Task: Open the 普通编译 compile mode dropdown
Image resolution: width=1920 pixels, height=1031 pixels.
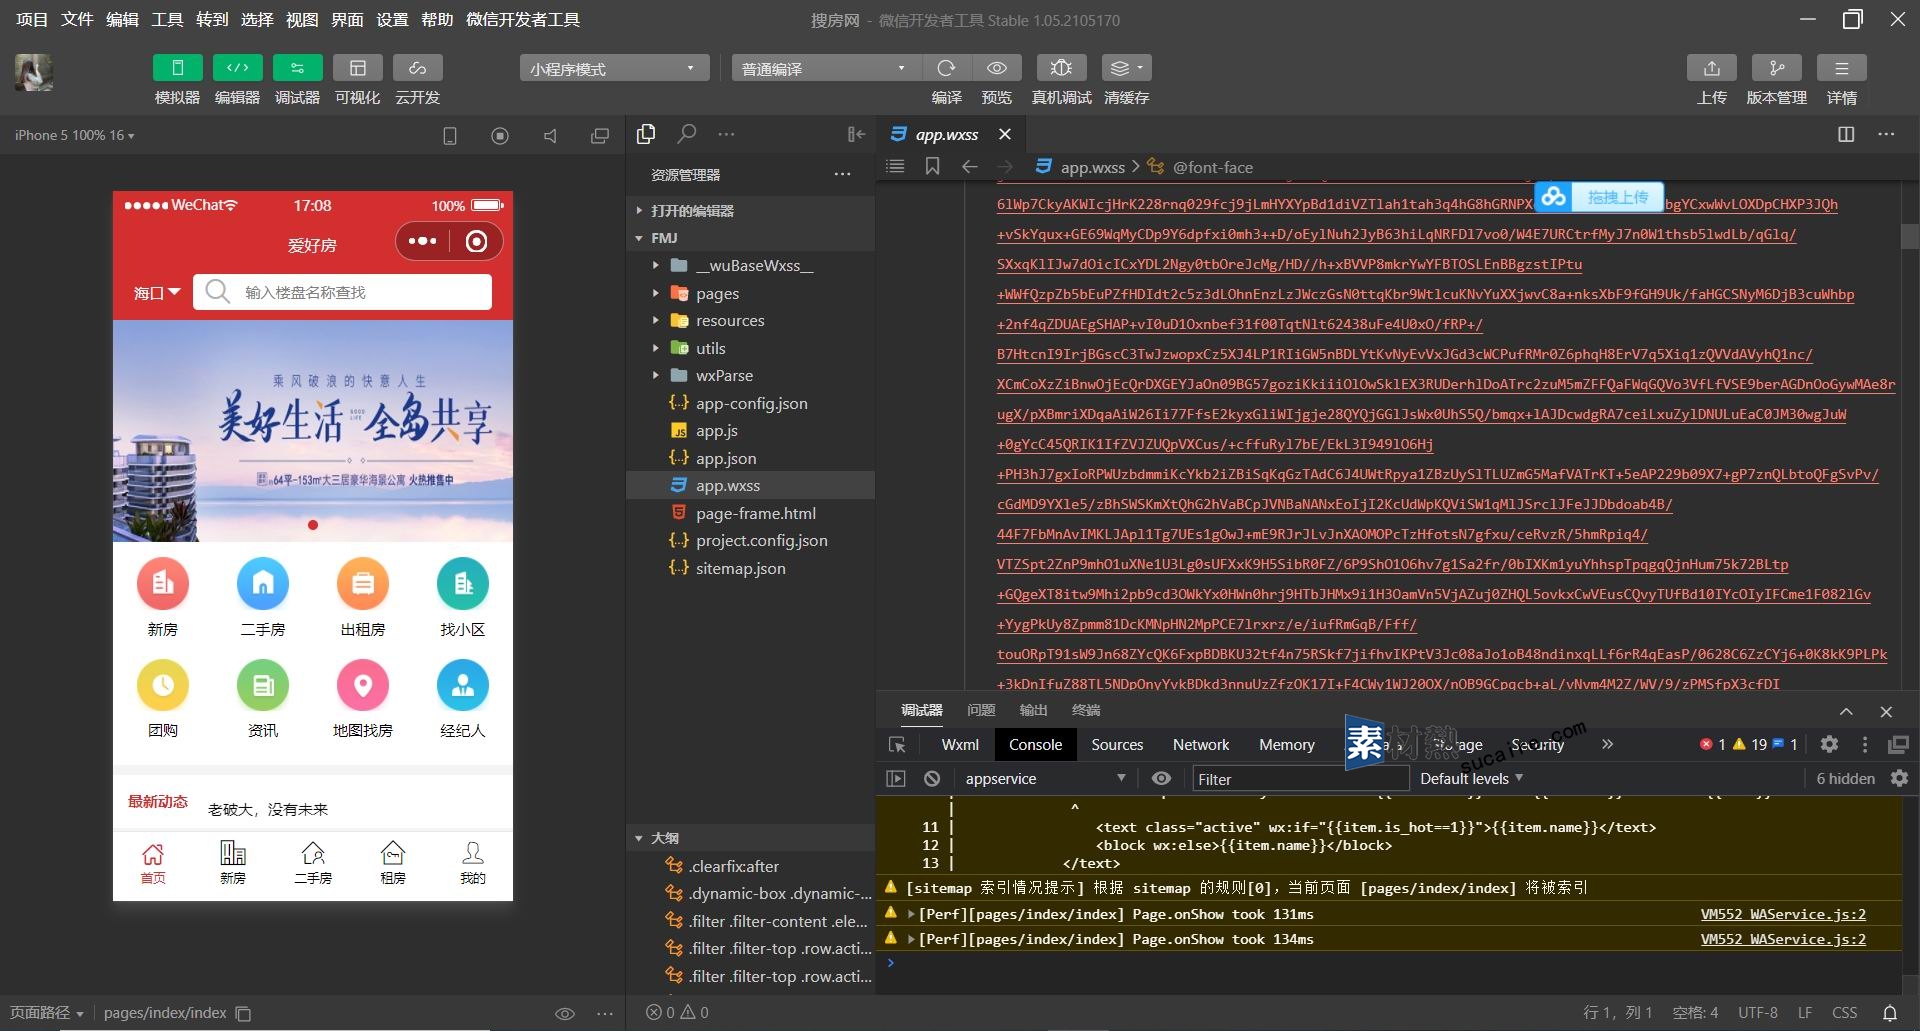Action: 826,68
